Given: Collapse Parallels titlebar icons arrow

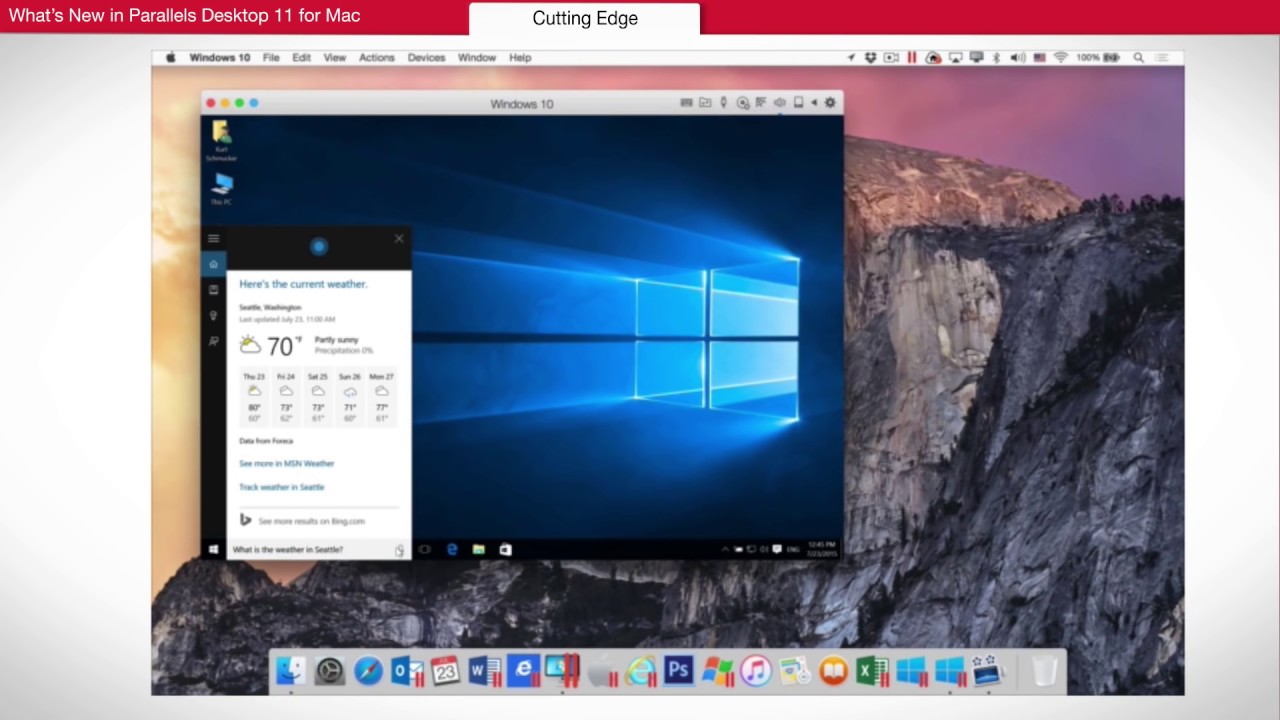Looking at the screenshot, I should click(x=814, y=103).
